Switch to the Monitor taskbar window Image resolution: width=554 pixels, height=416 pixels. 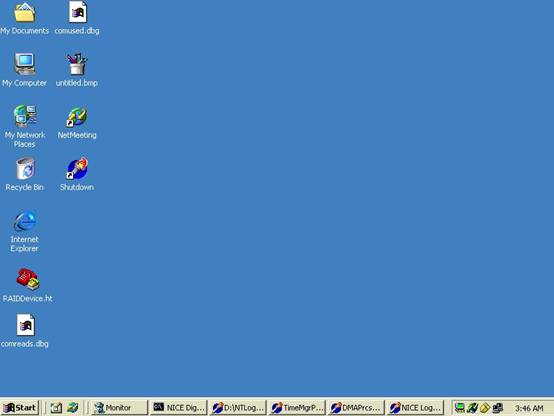pyautogui.click(x=119, y=408)
